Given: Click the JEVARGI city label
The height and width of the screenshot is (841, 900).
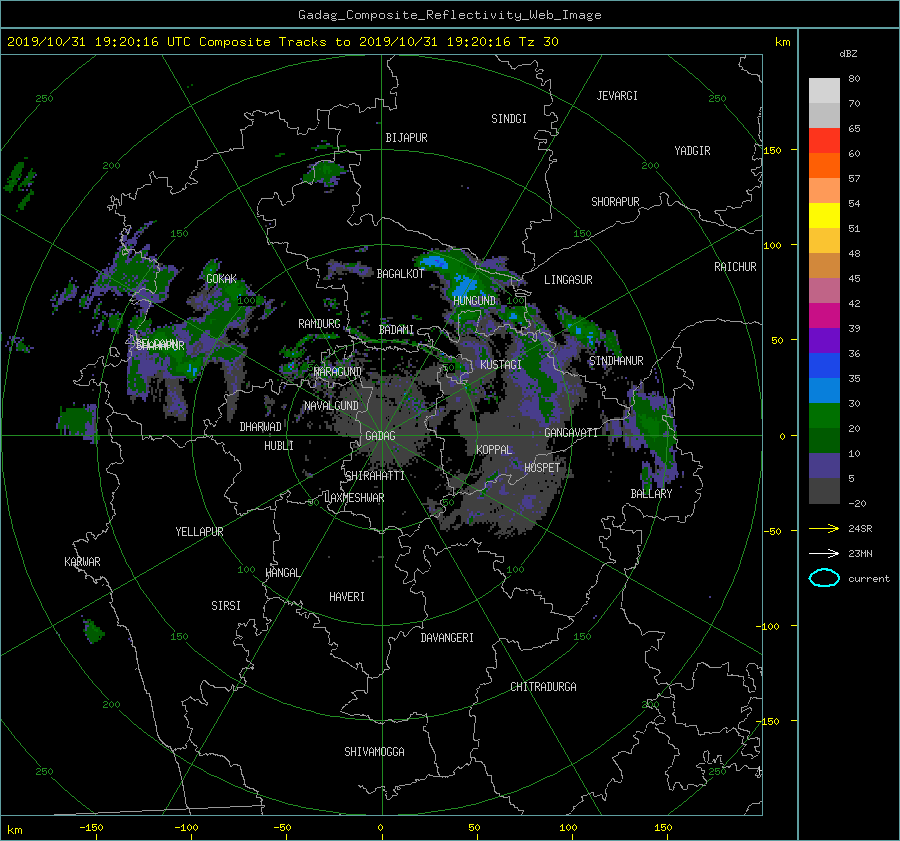Looking at the screenshot, I should pos(617,96).
